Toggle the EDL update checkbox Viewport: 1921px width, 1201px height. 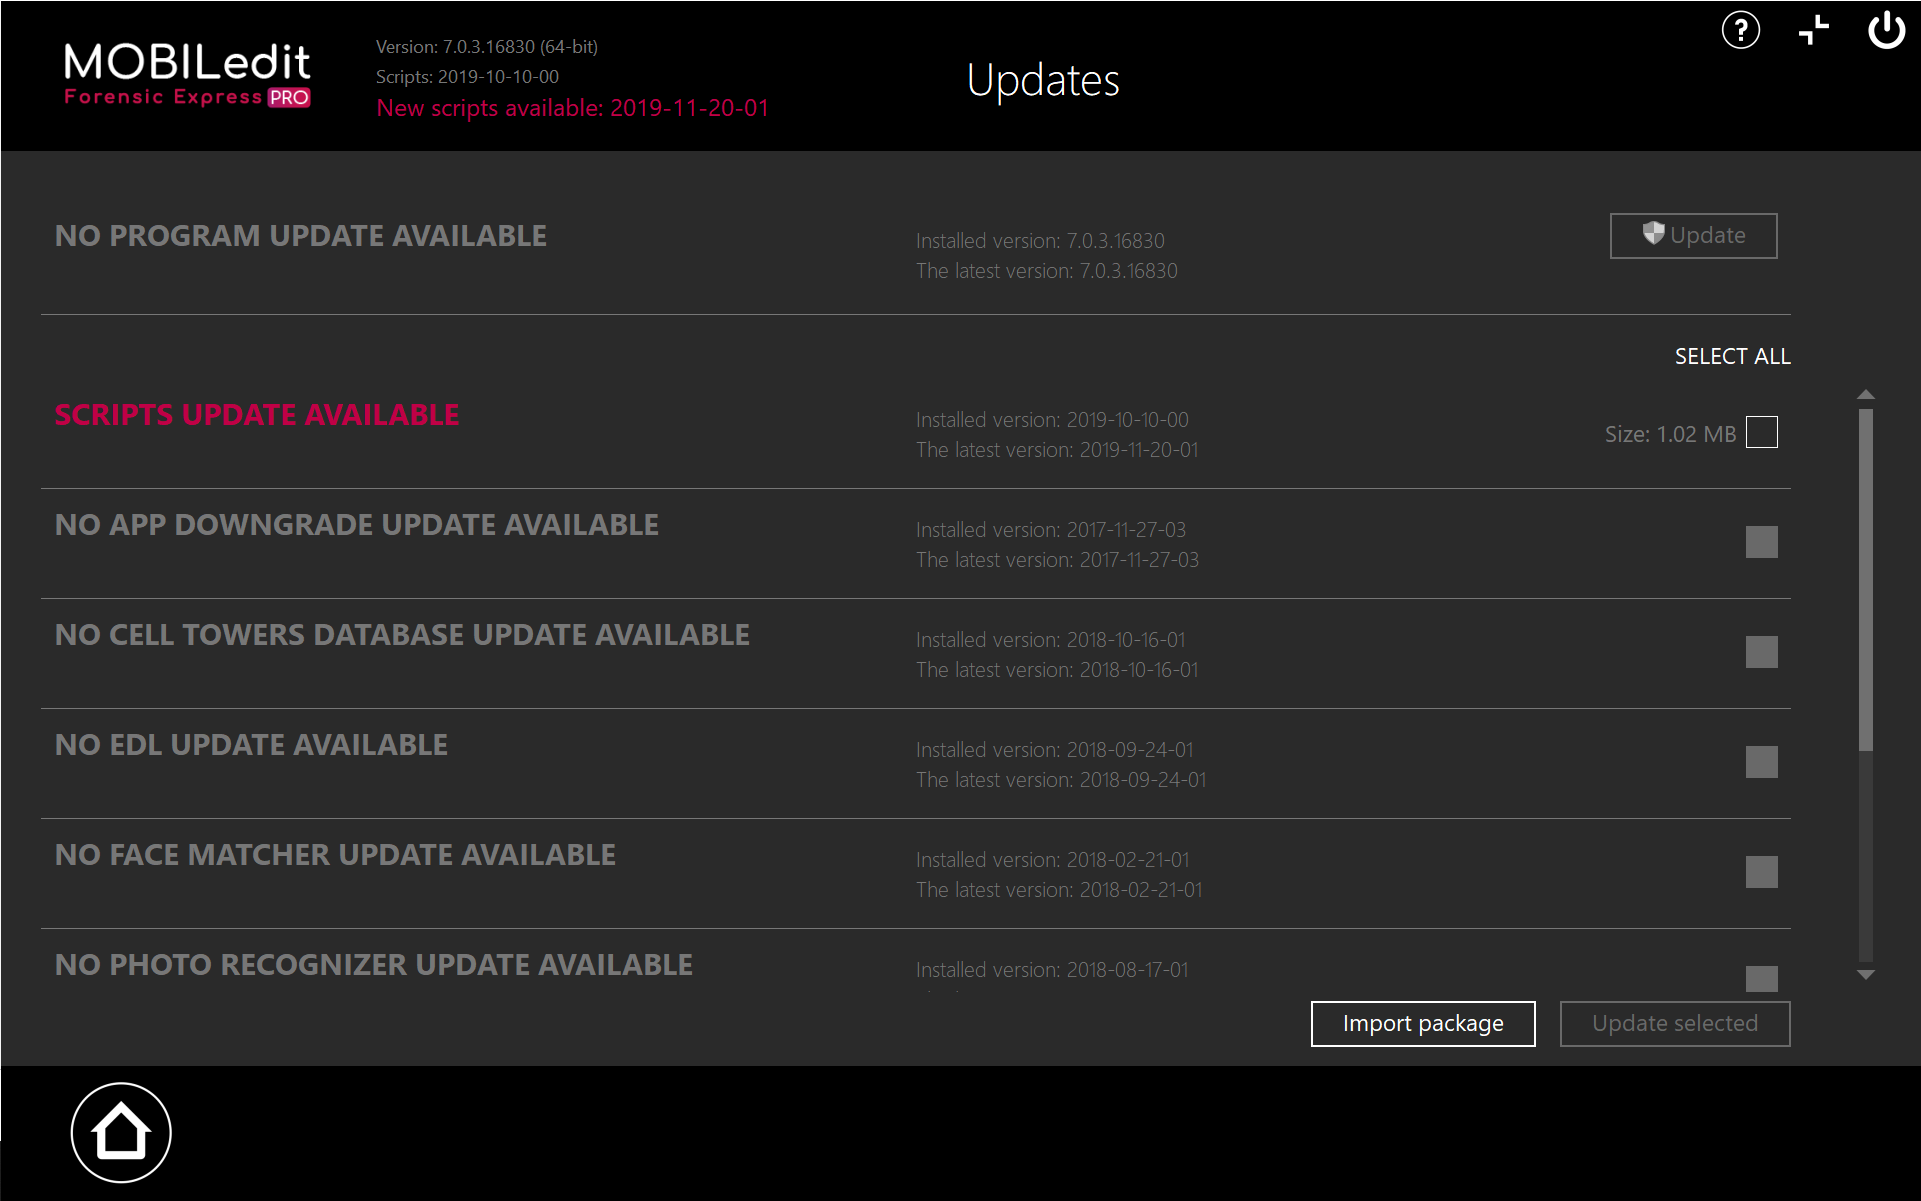pos(1761,762)
